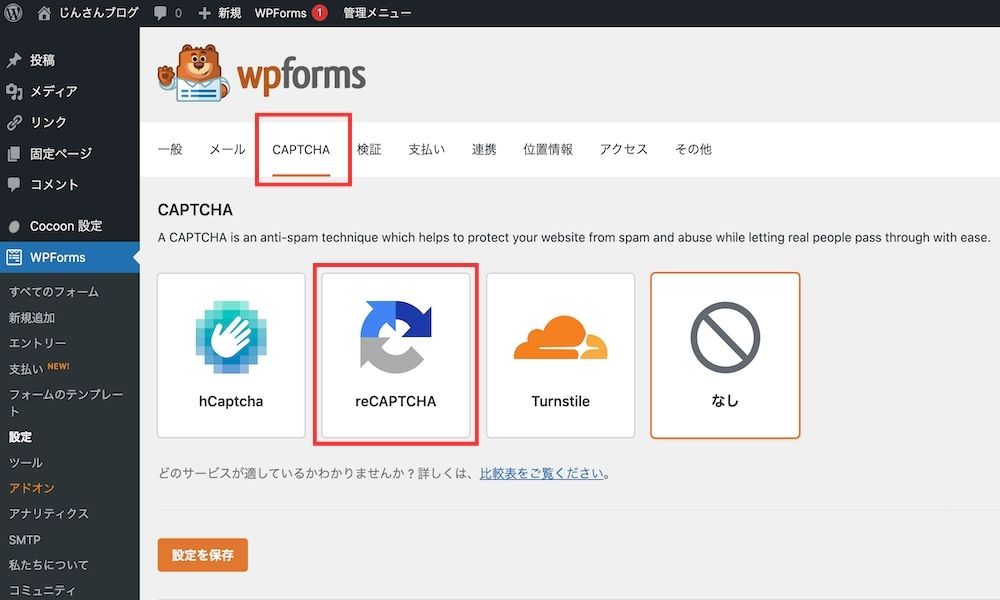Select the hCaptcha hand logo
The image size is (1000, 600).
click(231, 337)
